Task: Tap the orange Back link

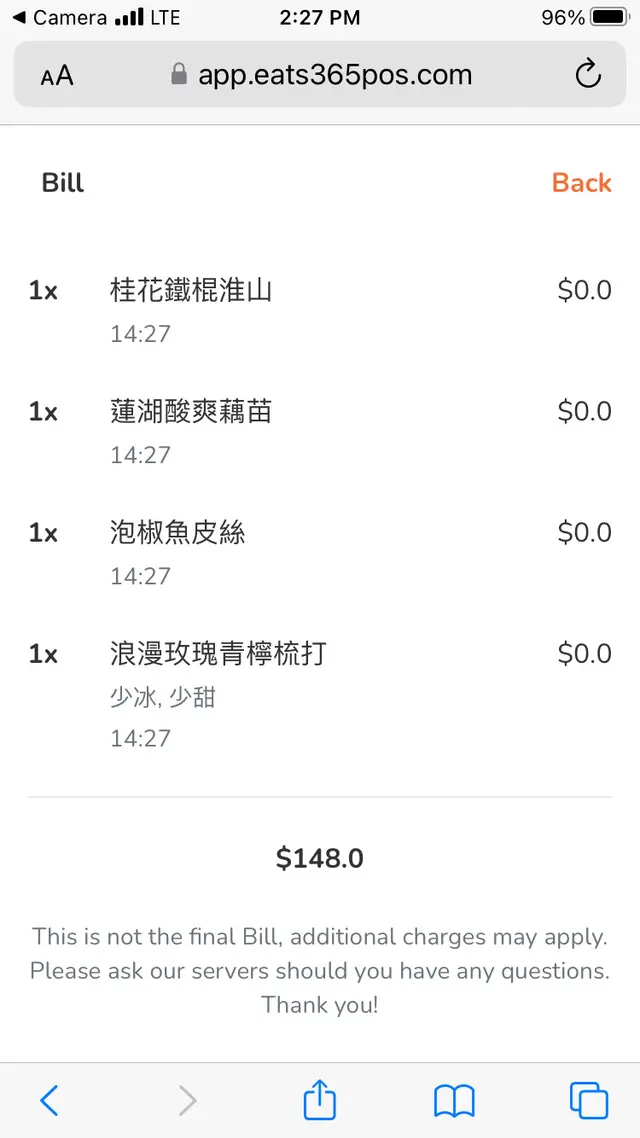Action: pyautogui.click(x=581, y=183)
